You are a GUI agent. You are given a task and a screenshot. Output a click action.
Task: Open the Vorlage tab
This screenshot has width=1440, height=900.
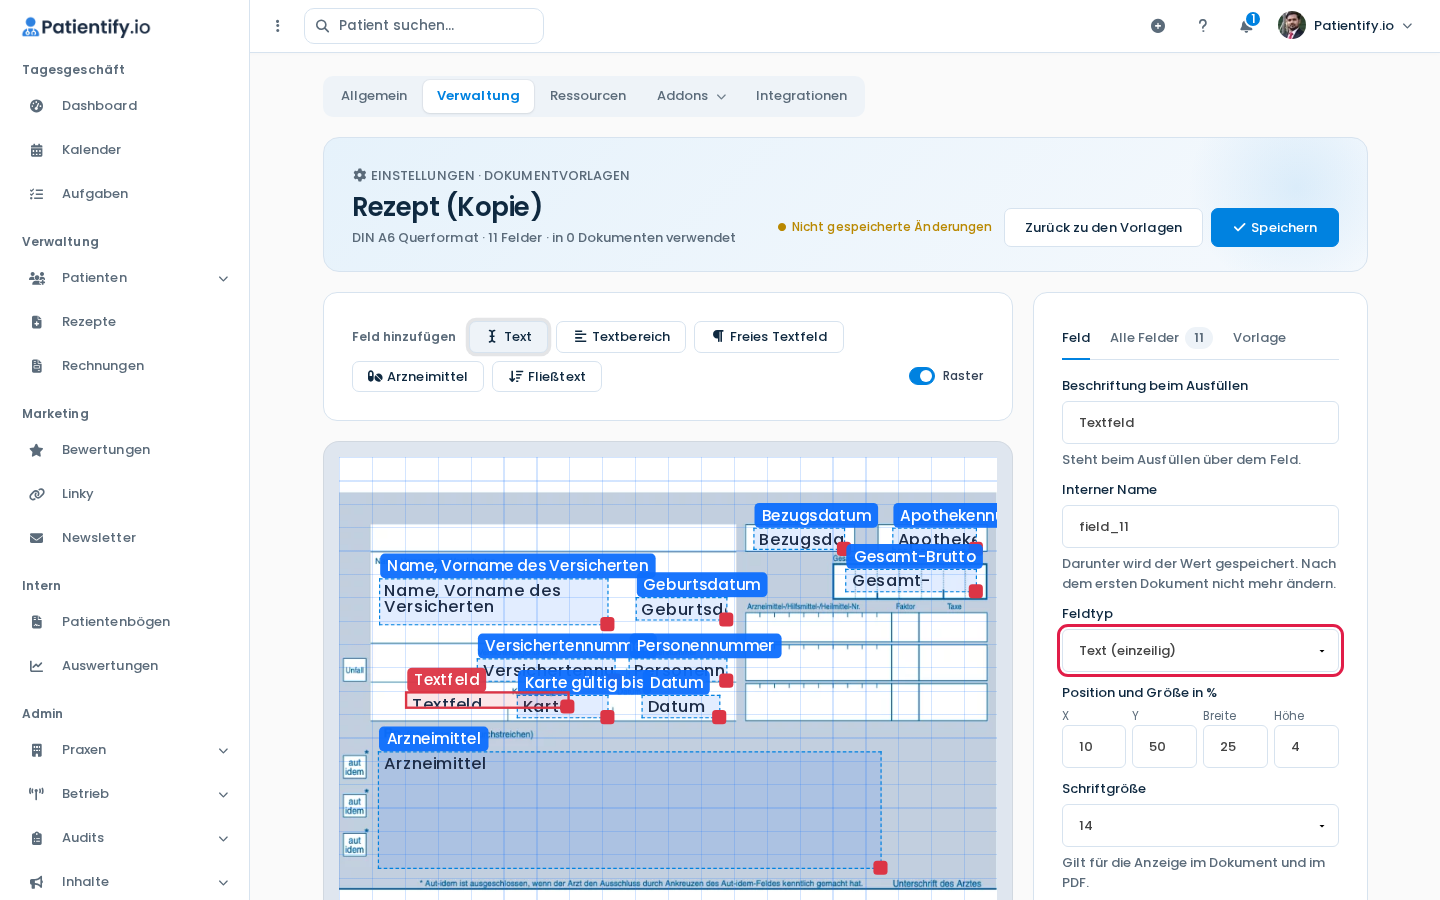[1259, 338]
